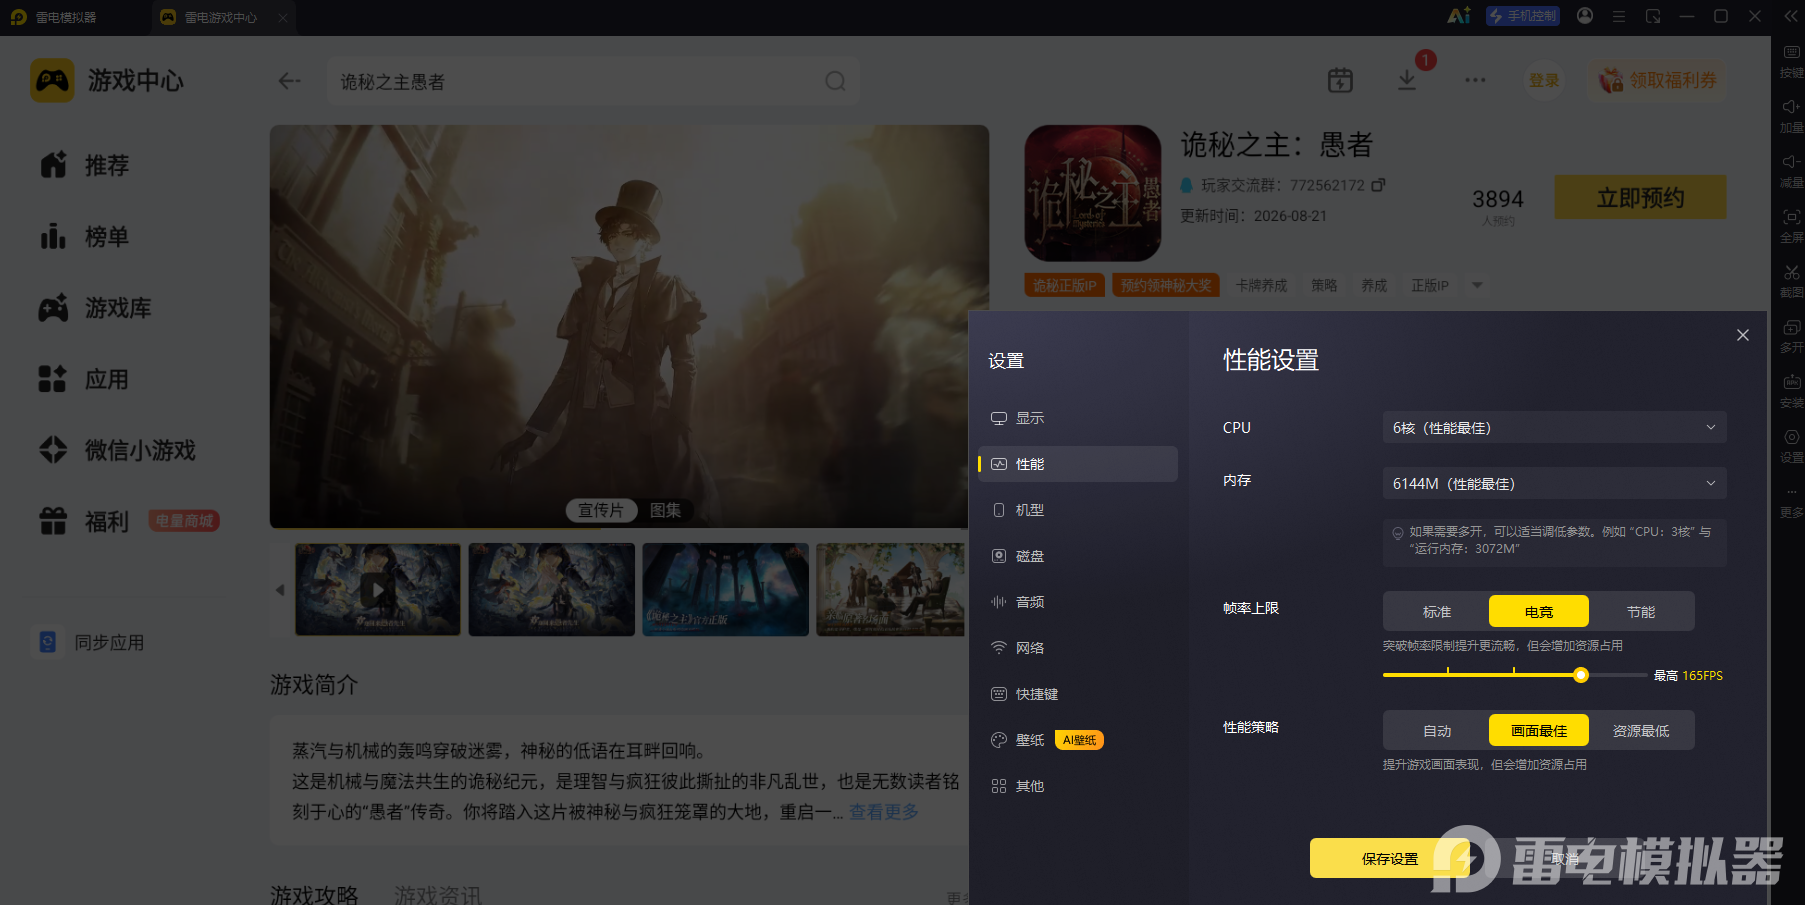This screenshot has width=1805, height=905.
Task: Expand the 内存 memory dropdown
Action: click(1554, 483)
